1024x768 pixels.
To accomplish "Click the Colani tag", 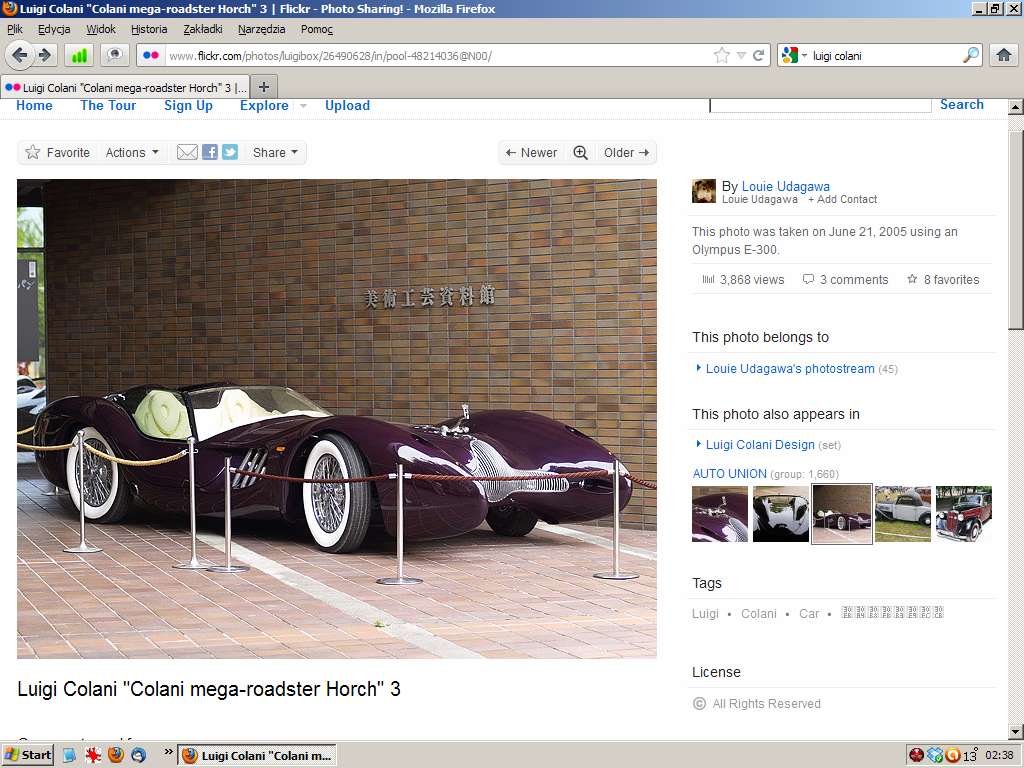I will coord(759,614).
